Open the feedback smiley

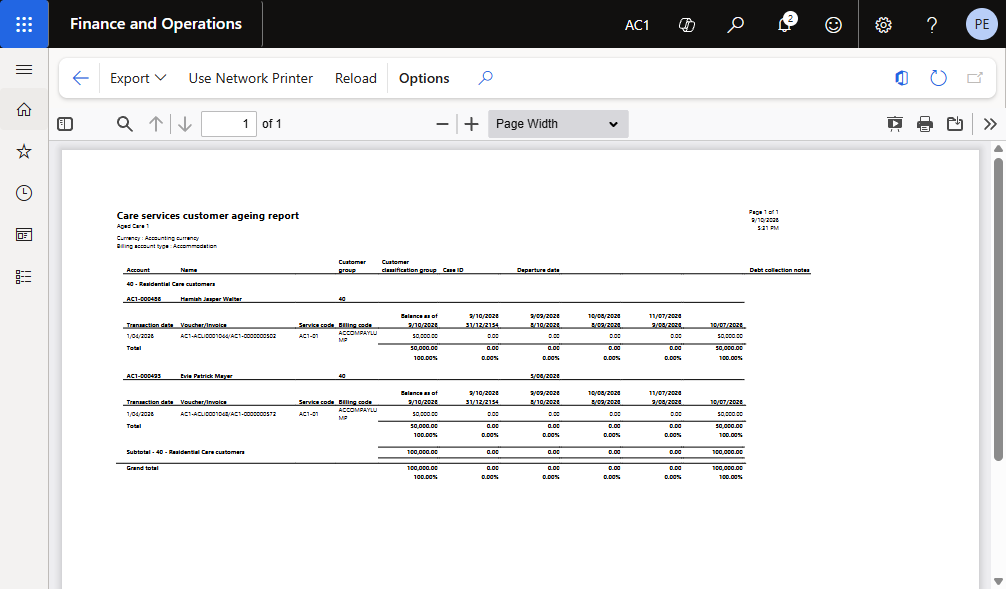tap(833, 24)
